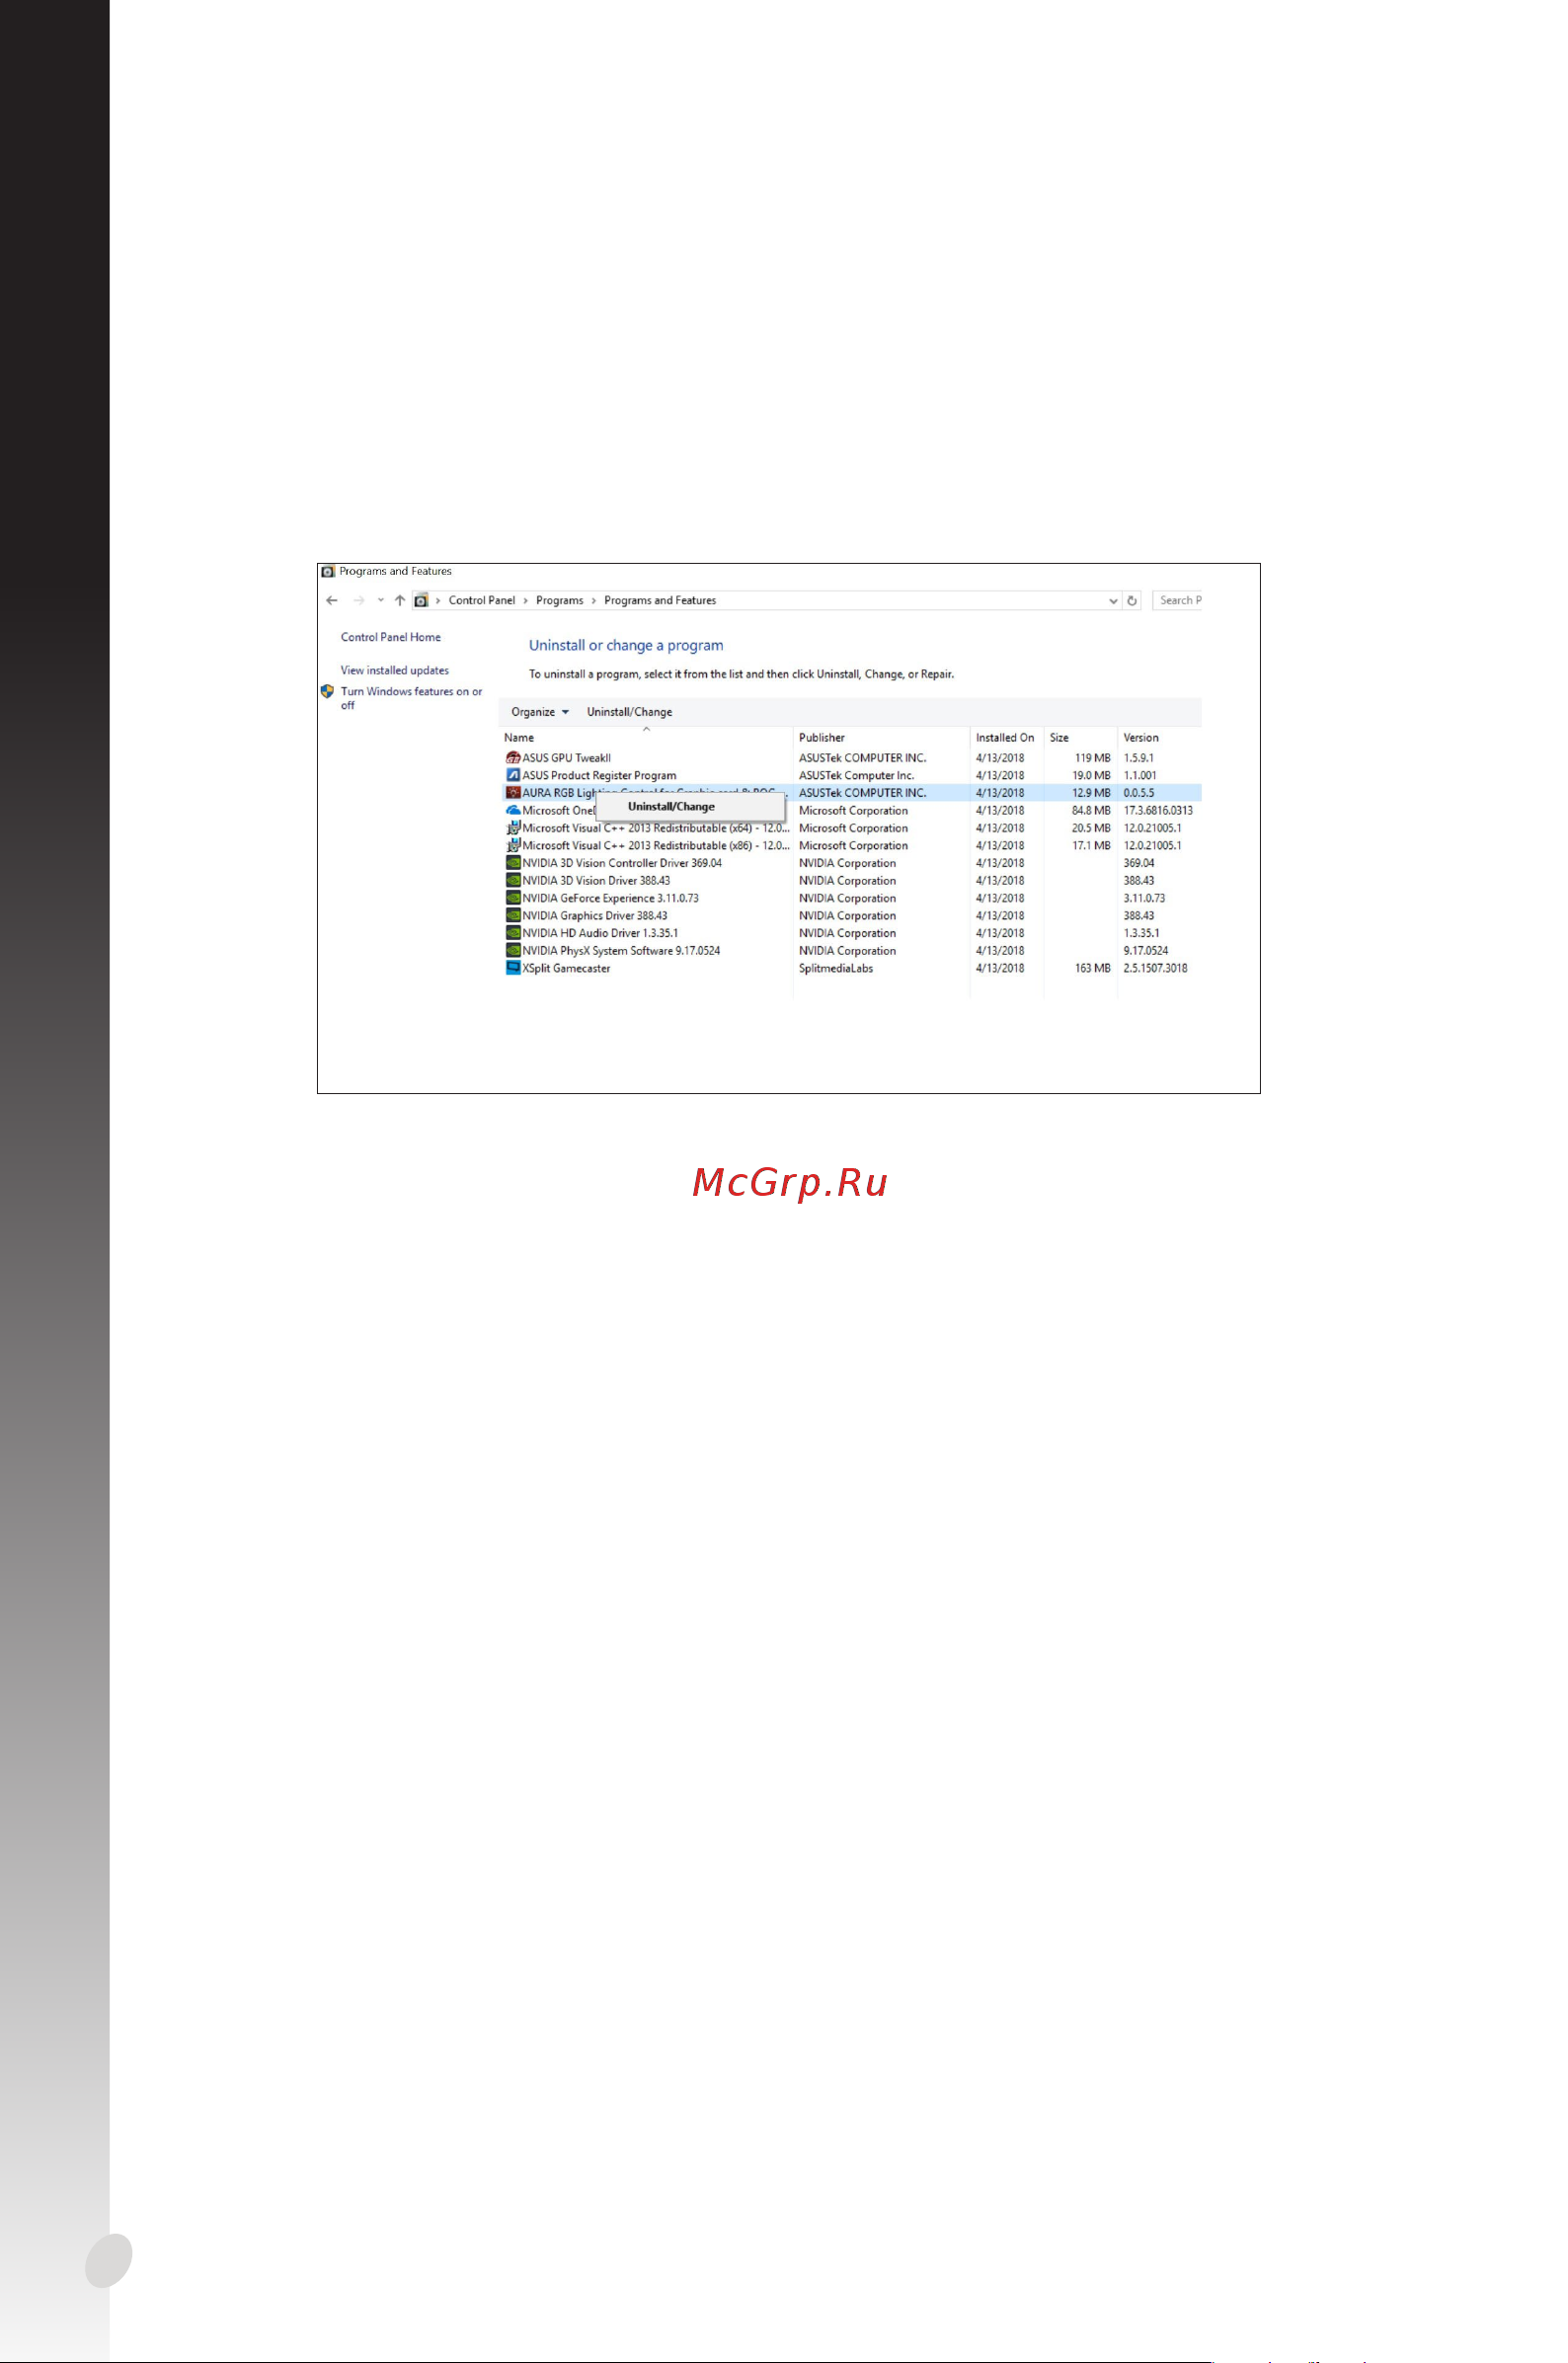Select NVIDIA PhysX System Software 9.17.0524 name
Screen dimensions: 1568x2363
621,951
